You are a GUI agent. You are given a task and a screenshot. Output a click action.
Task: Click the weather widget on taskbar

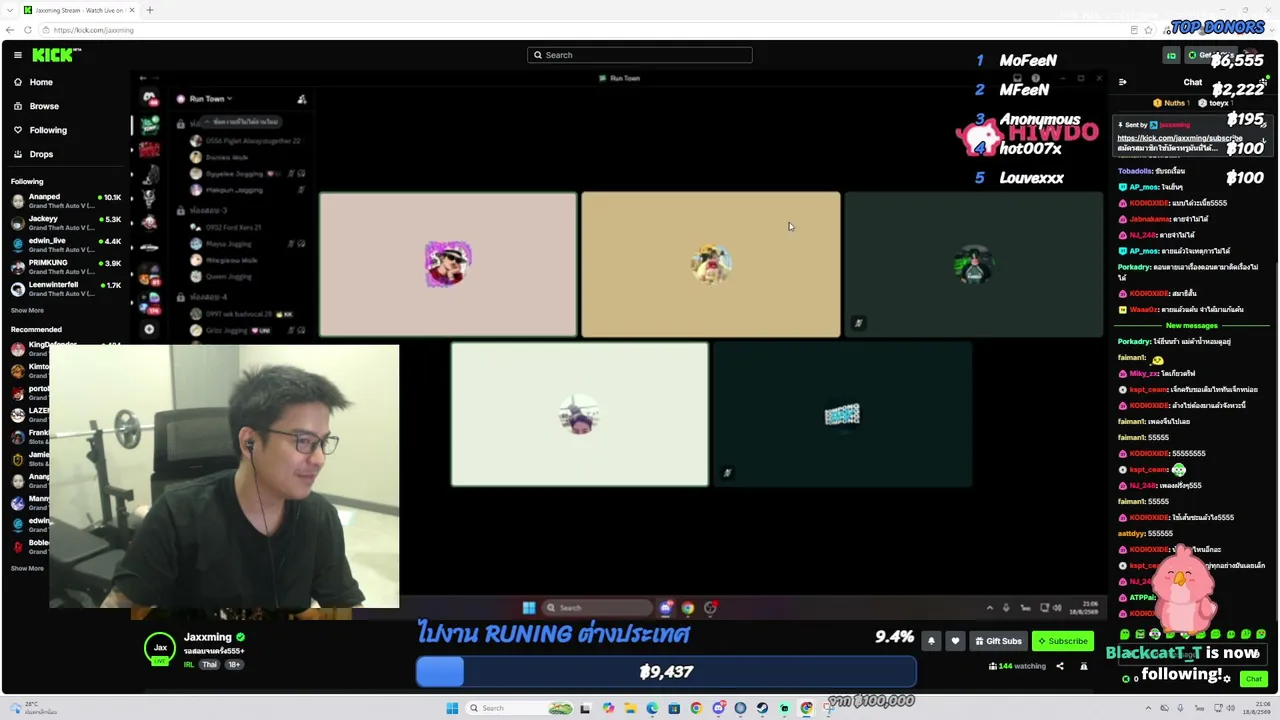35,708
